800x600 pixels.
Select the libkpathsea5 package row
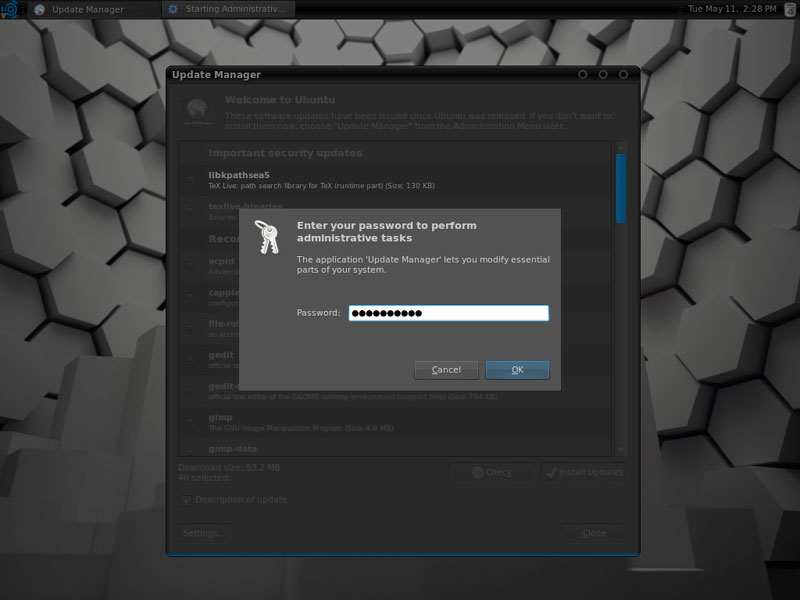395,180
